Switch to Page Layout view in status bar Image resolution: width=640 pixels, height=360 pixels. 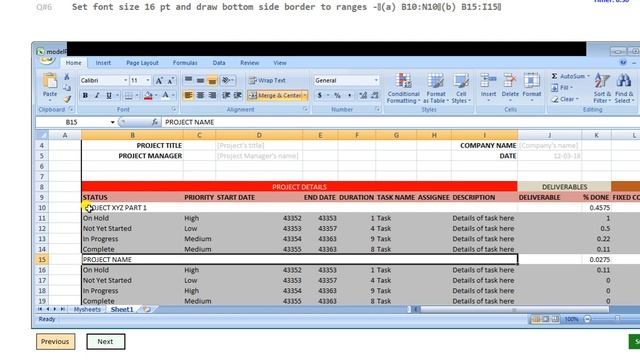click(x=546, y=319)
